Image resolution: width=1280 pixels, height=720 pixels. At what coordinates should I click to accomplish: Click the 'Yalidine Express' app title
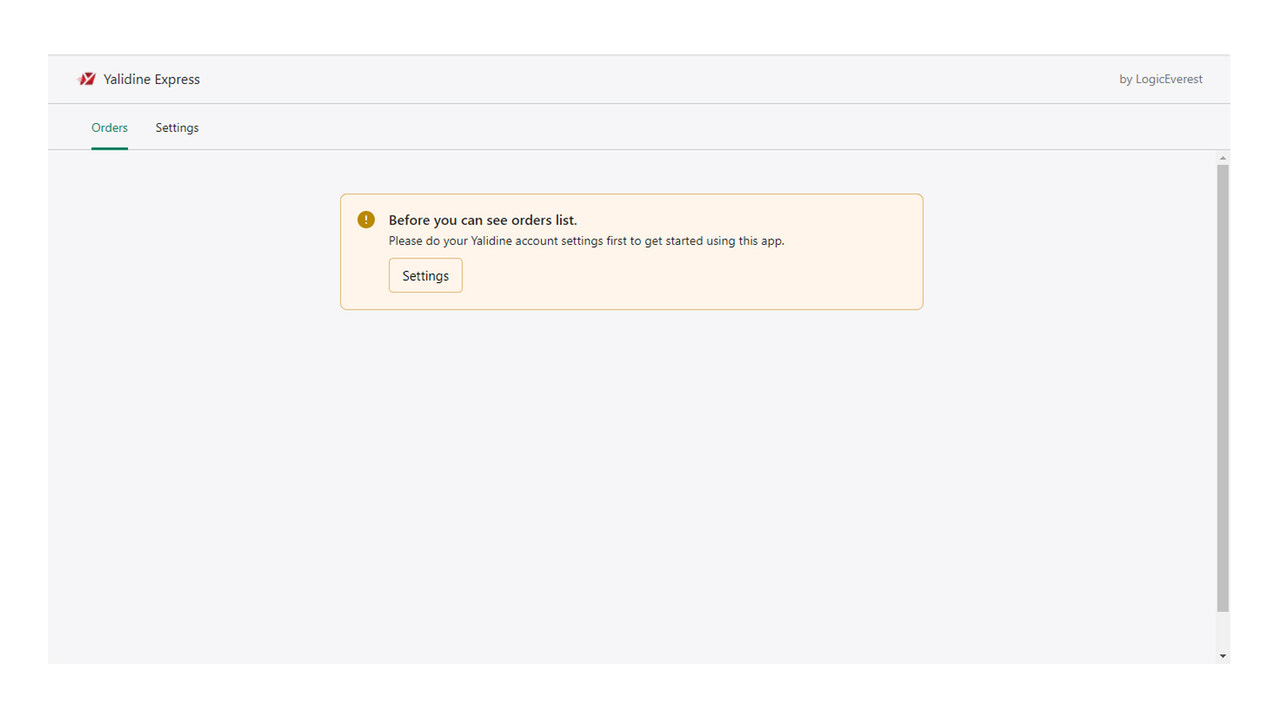[152, 79]
